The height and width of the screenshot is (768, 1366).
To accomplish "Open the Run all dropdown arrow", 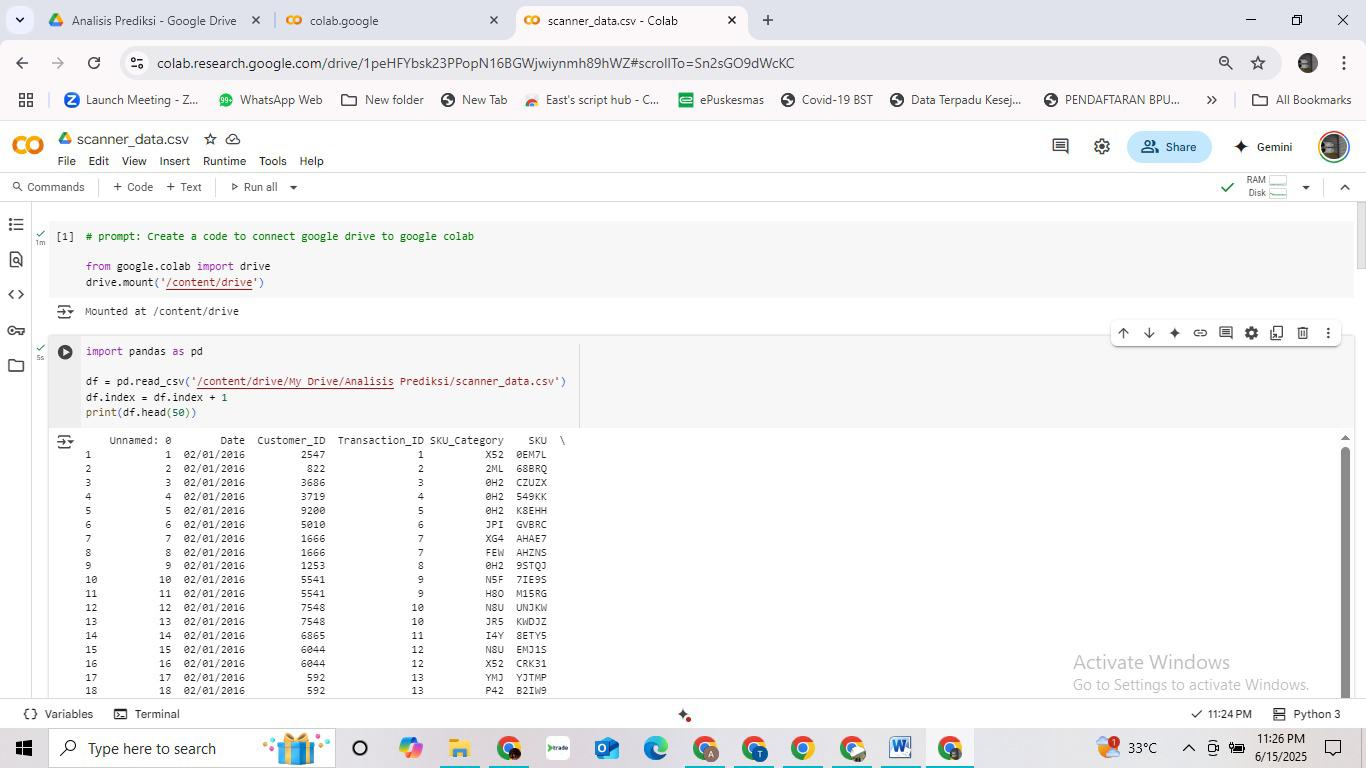I will [293, 187].
